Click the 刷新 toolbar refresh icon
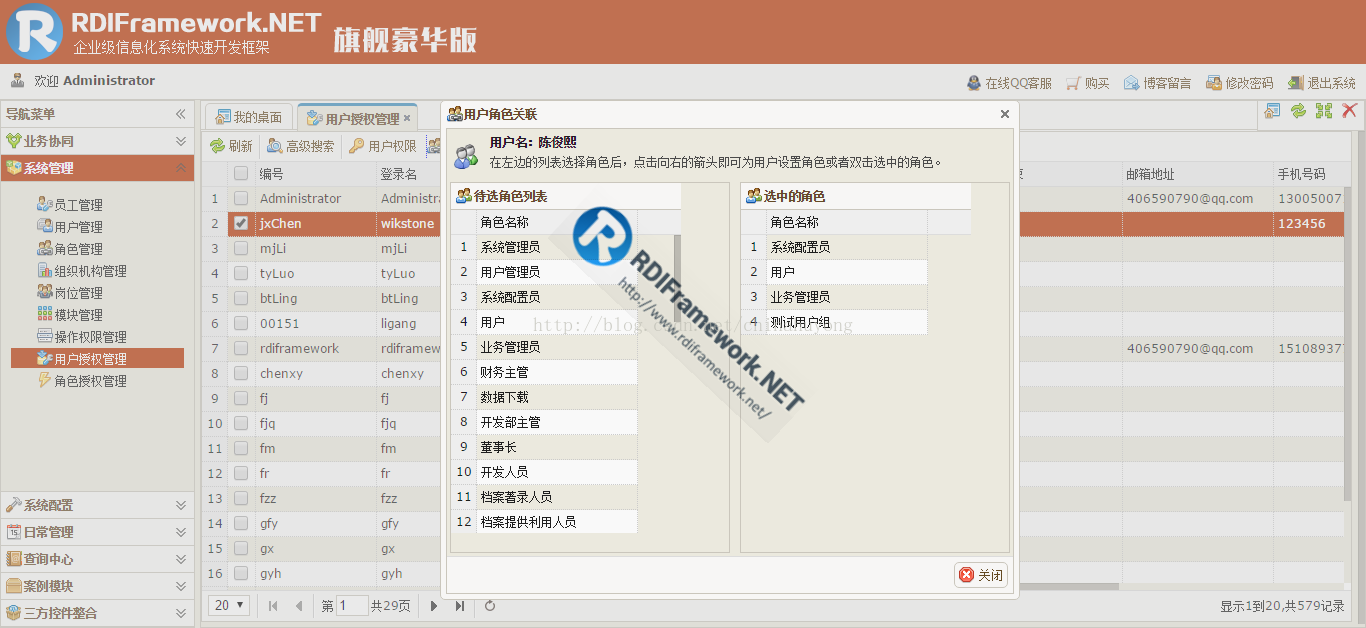This screenshot has height=628, width=1366. (217, 146)
